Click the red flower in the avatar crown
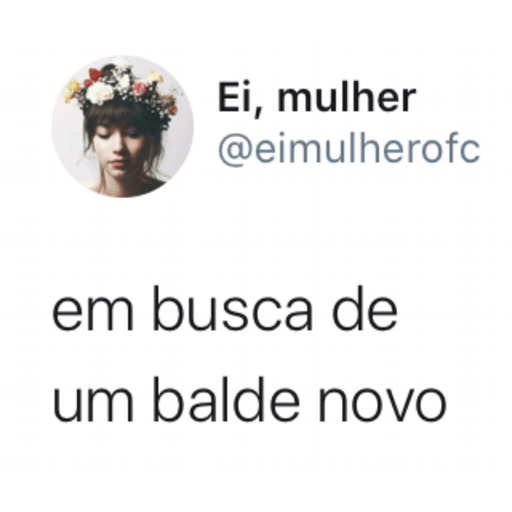The height and width of the screenshot is (512, 512). click(x=94, y=74)
